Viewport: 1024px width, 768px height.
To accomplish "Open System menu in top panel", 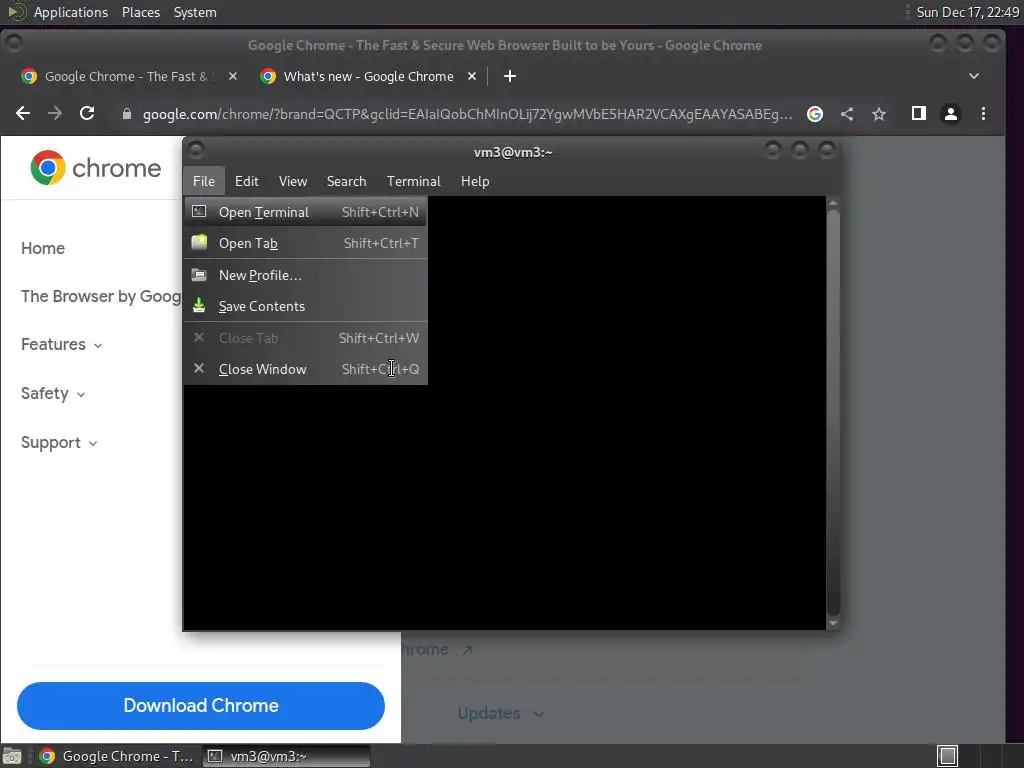I will click(x=195, y=12).
